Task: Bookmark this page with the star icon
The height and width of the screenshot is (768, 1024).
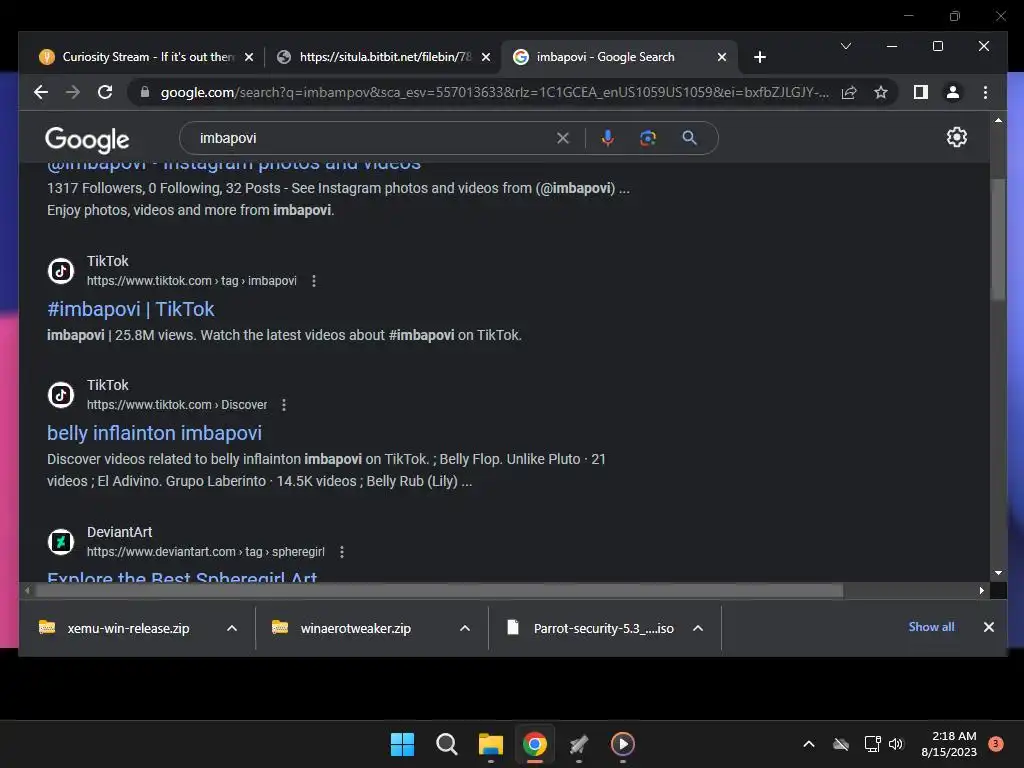Action: click(x=881, y=92)
